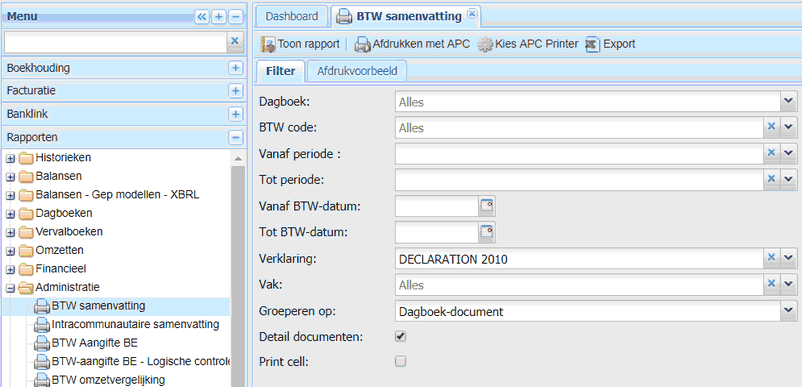Click the Vanaf BTW-datum date field
802x387 pixels.
click(437, 206)
